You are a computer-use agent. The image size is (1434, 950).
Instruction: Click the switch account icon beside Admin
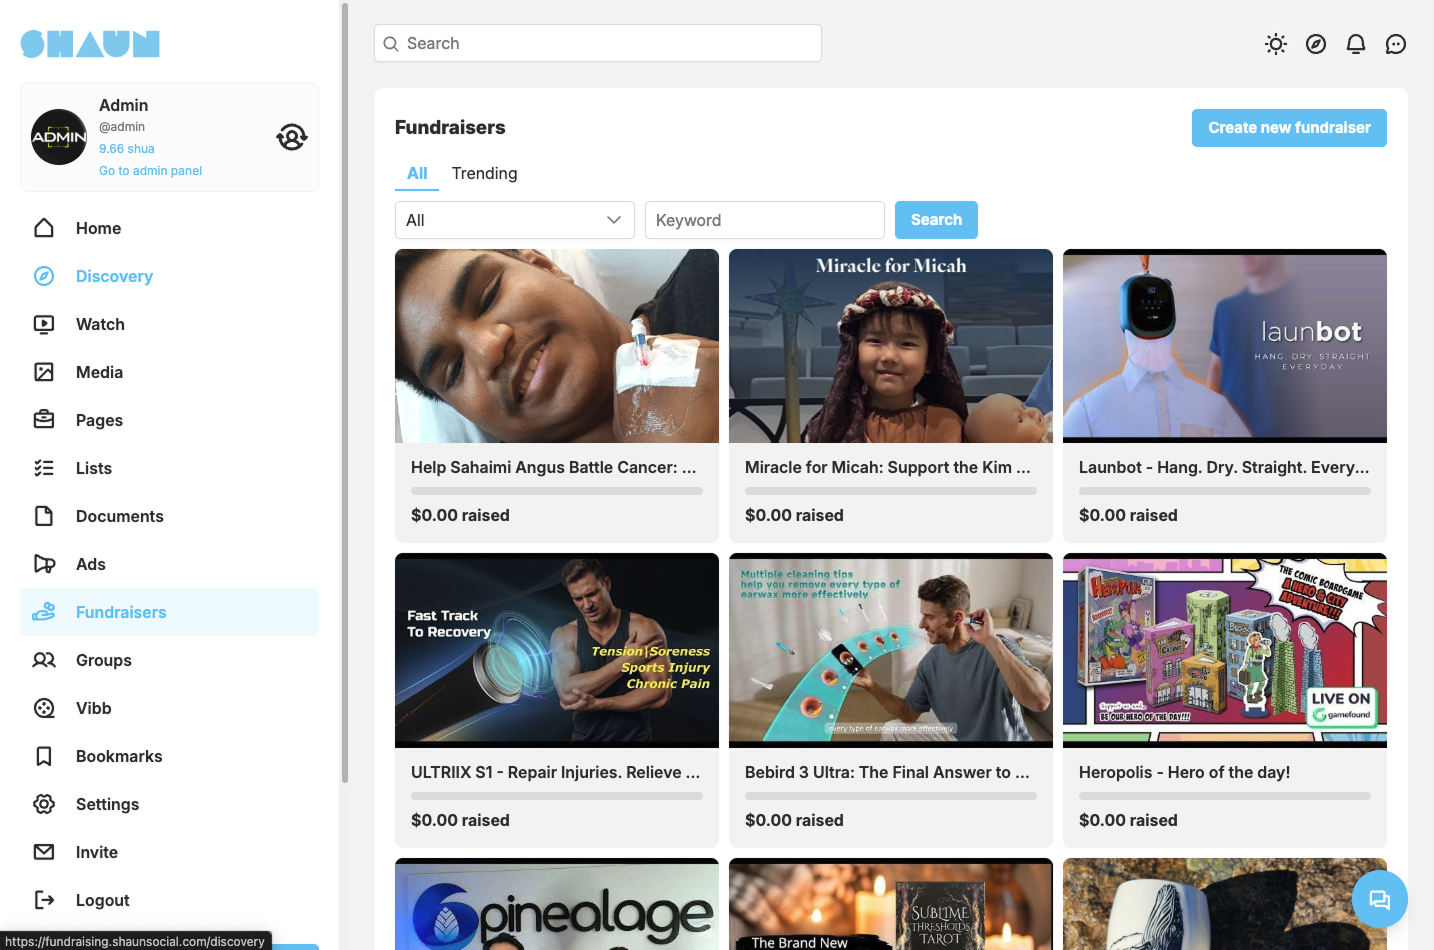(x=292, y=137)
